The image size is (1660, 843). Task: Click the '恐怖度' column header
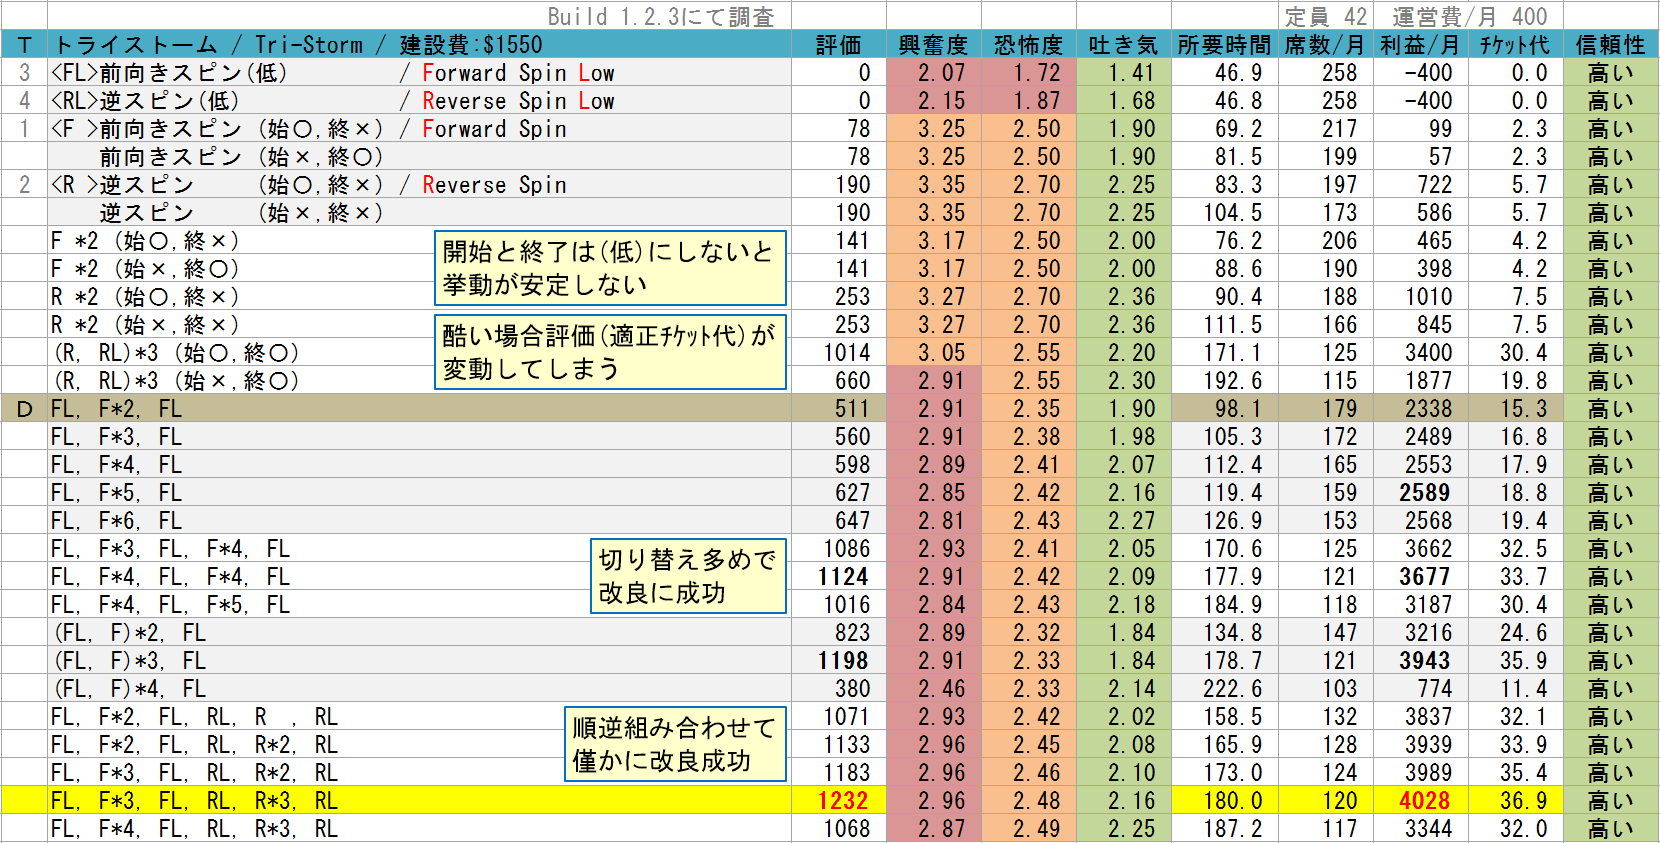(x=1028, y=45)
